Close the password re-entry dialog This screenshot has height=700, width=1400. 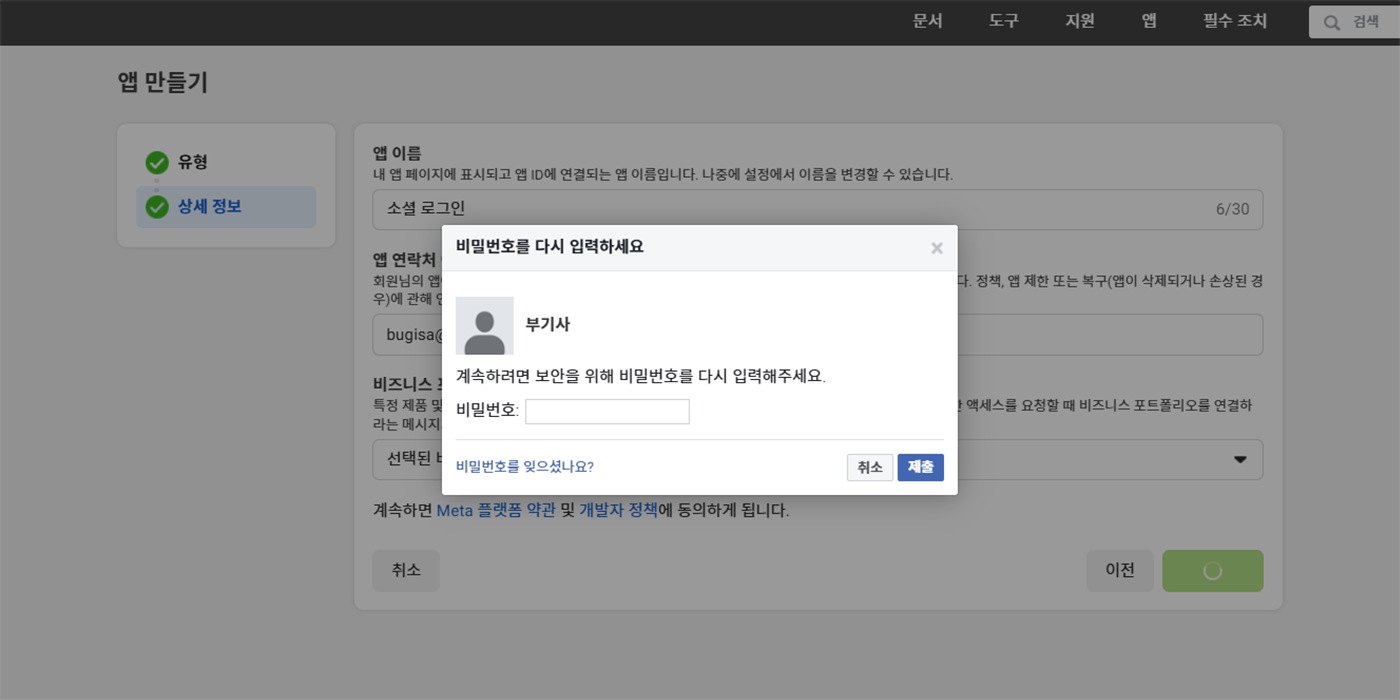click(x=936, y=248)
